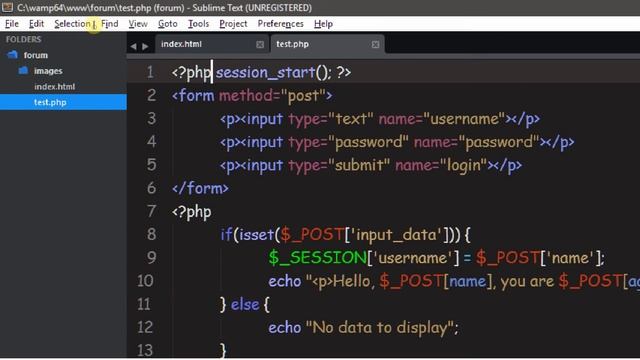Close the test.php tab
This screenshot has width=640, height=360.
tap(376, 44)
